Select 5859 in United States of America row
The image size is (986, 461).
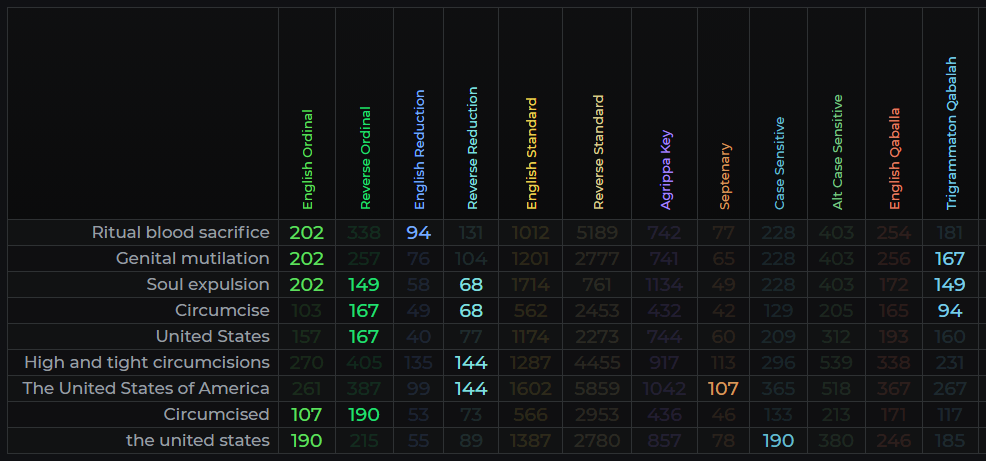[597, 389]
